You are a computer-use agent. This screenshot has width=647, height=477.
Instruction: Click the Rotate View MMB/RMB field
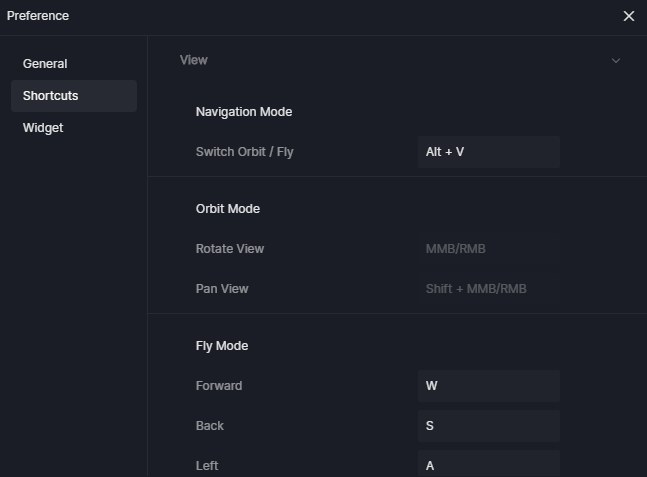[x=489, y=249]
